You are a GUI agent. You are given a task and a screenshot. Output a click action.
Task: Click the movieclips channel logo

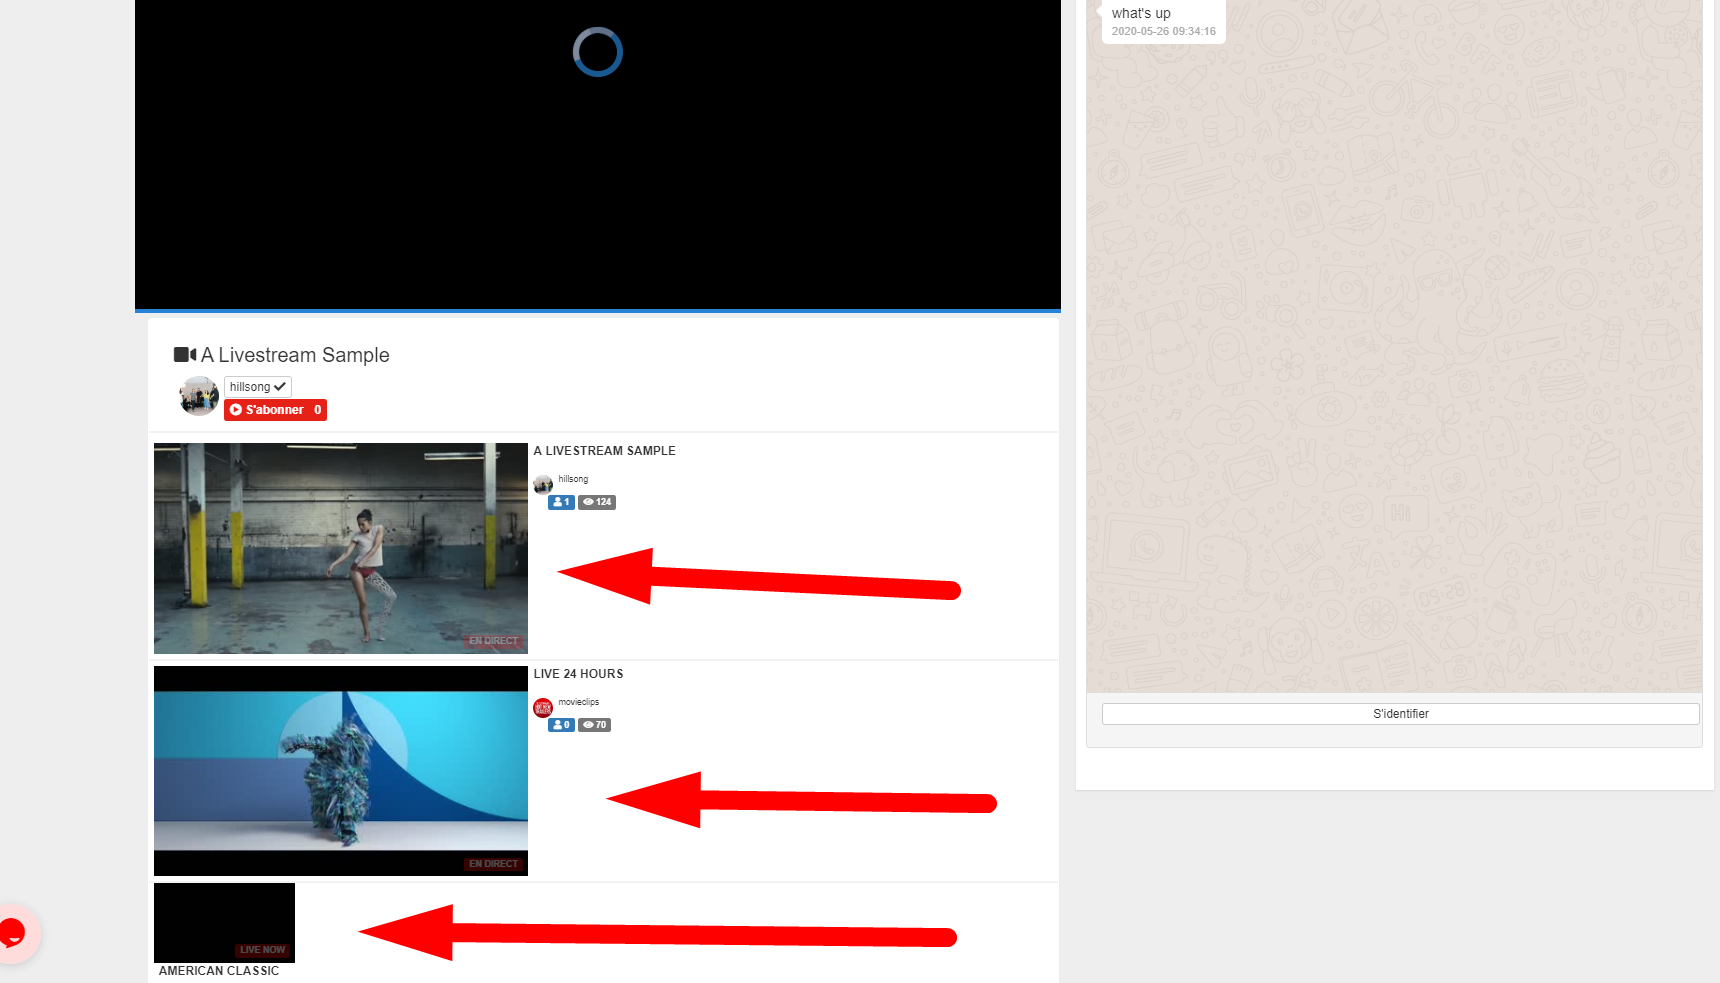[x=542, y=707]
